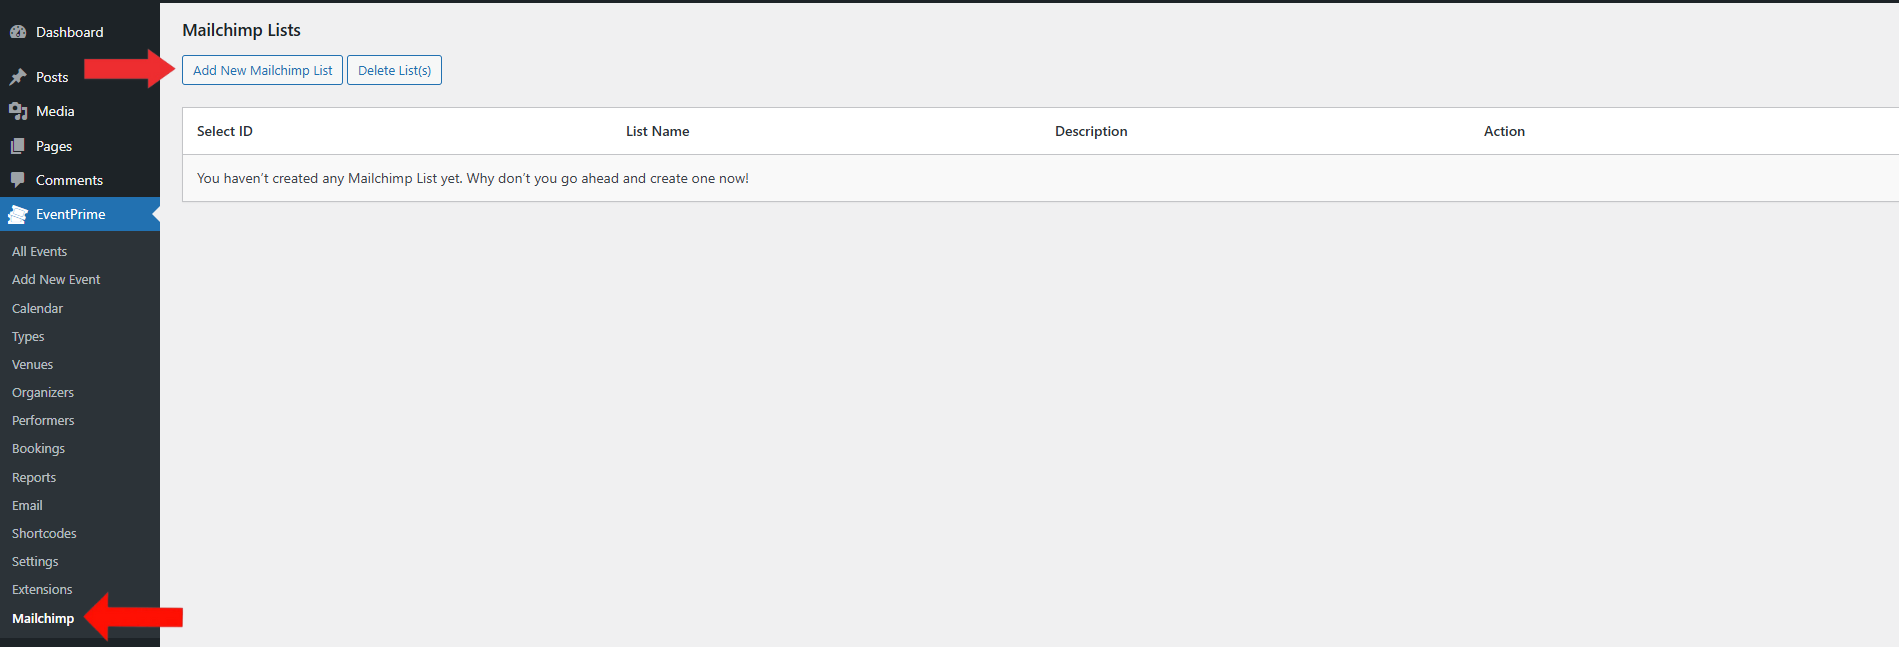Go to All Events submenu
Screen dimensions: 1899x647
tap(39, 251)
